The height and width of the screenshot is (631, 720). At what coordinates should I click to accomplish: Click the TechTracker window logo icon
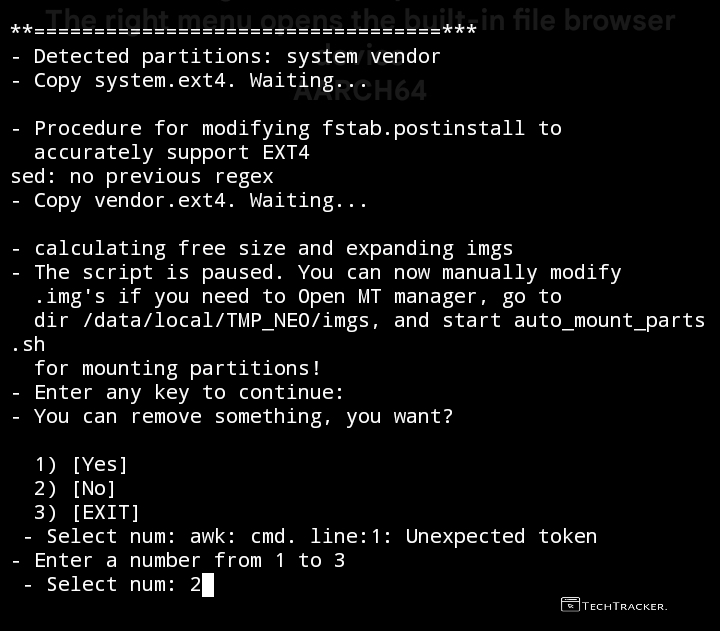tap(570, 604)
